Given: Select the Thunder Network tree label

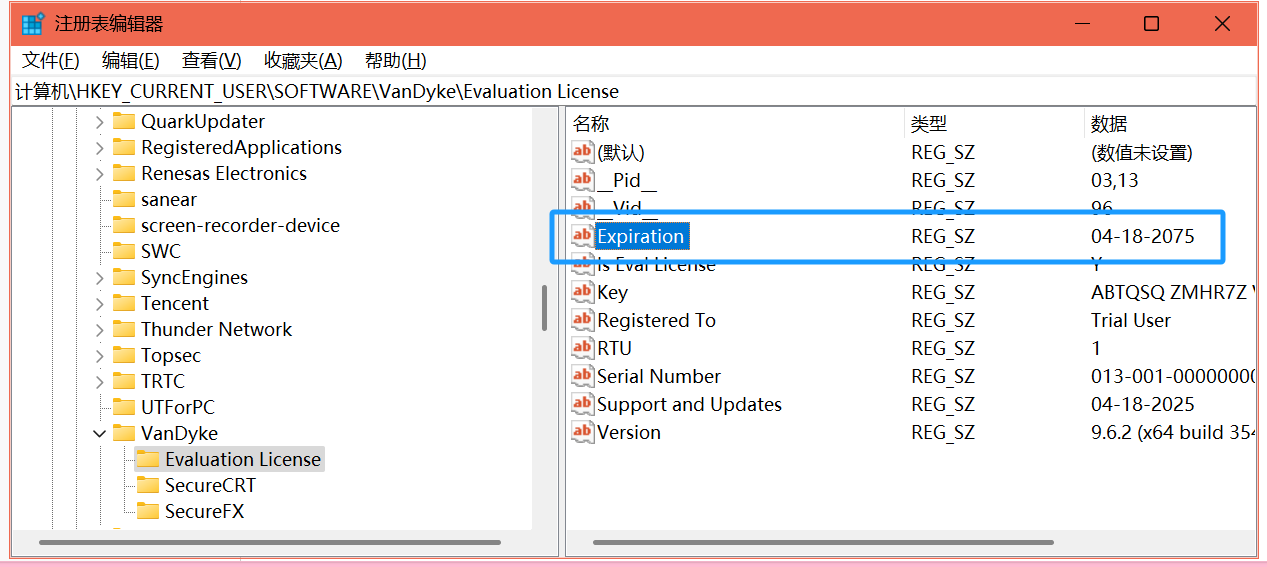Looking at the screenshot, I should (x=216, y=329).
